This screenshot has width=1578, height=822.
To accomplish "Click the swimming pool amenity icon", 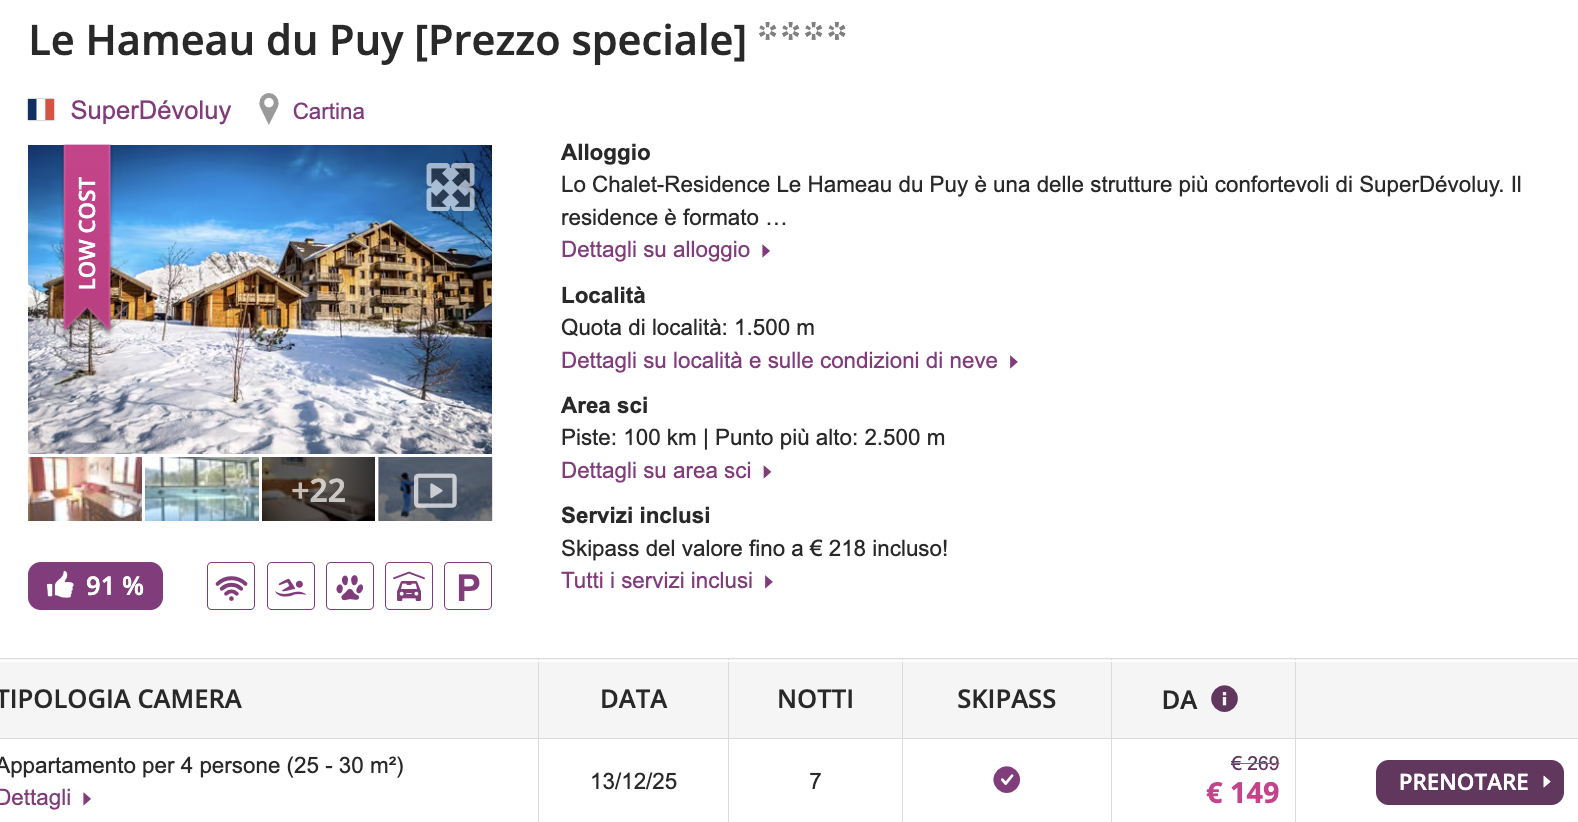I will (290, 586).
